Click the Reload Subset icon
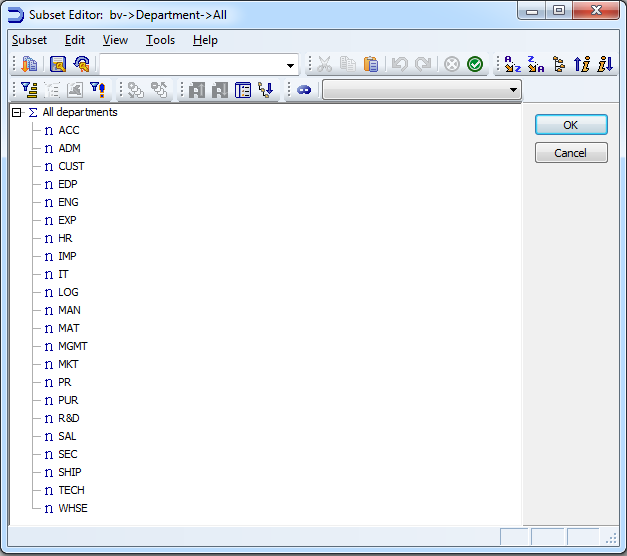The height and width of the screenshot is (556, 627). (x=82, y=64)
